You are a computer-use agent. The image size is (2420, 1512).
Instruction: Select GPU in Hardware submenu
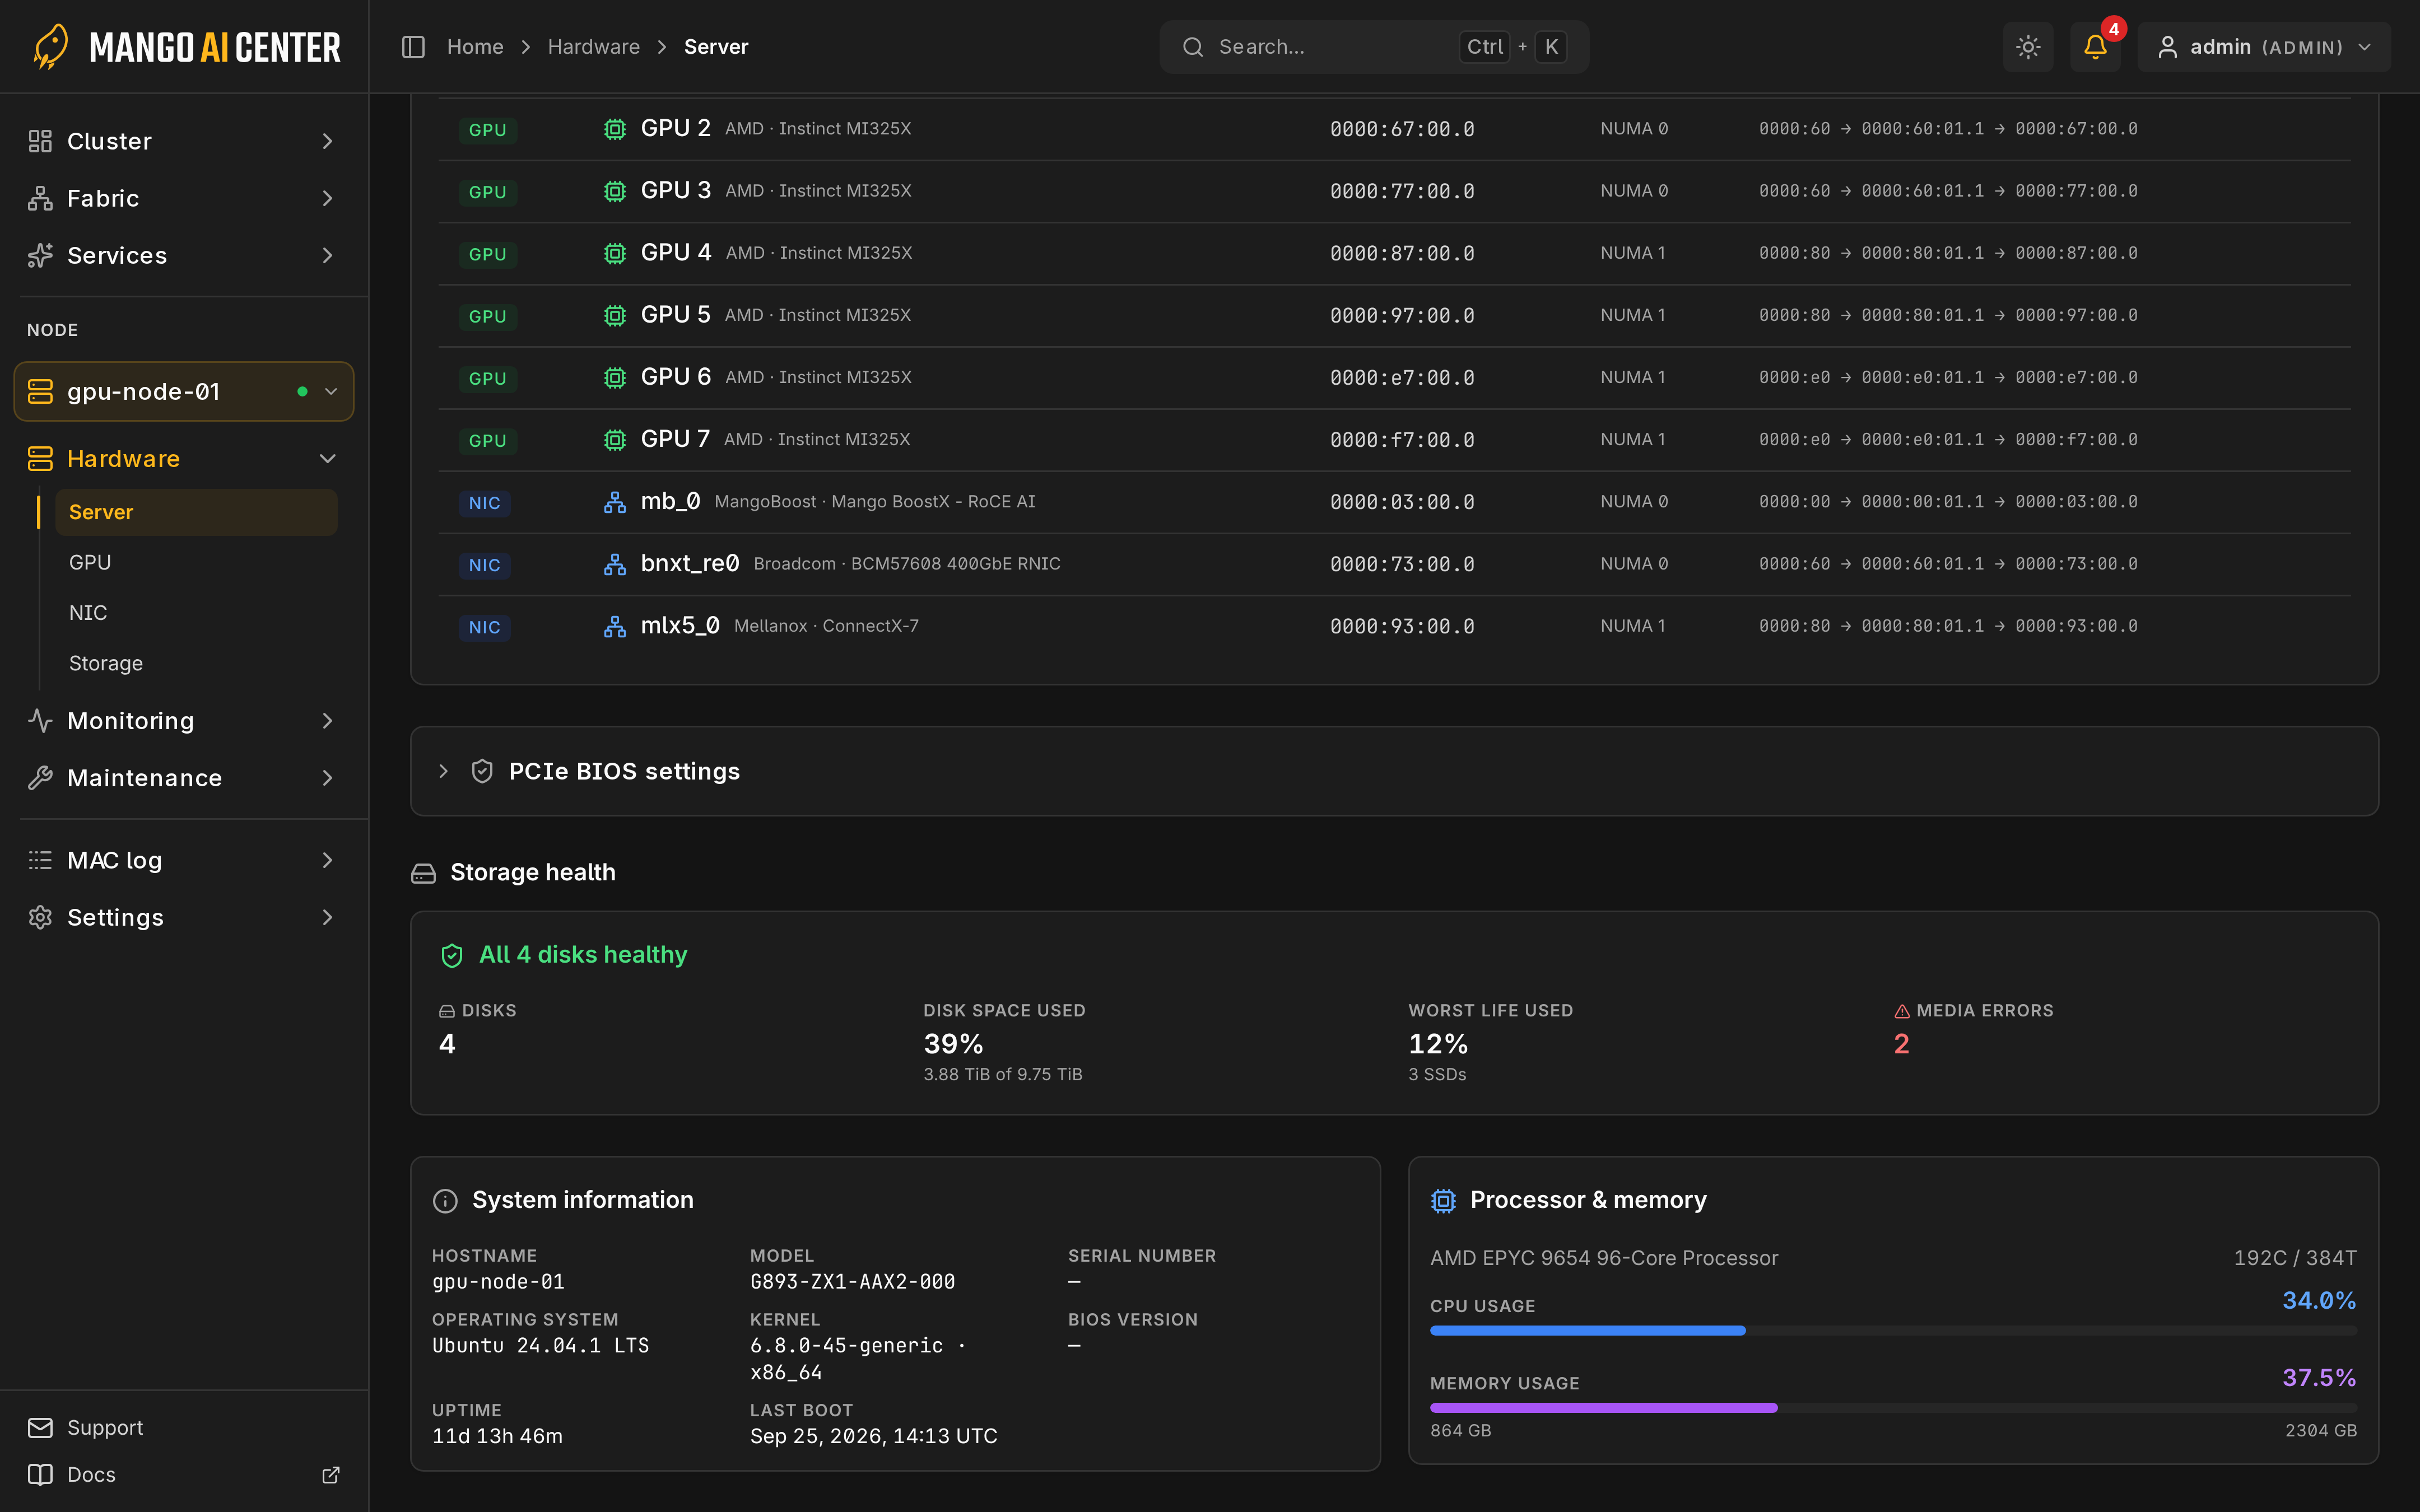click(x=196, y=562)
